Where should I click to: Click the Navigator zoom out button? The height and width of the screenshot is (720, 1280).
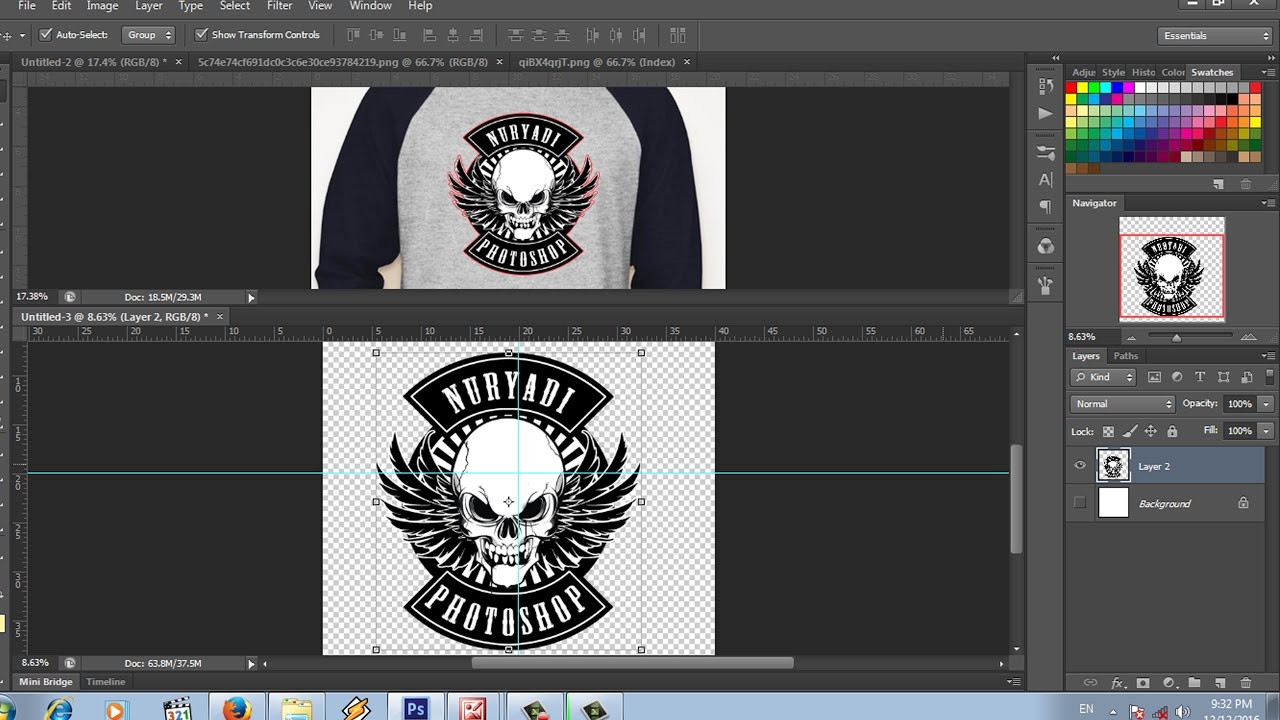(1131, 338)
